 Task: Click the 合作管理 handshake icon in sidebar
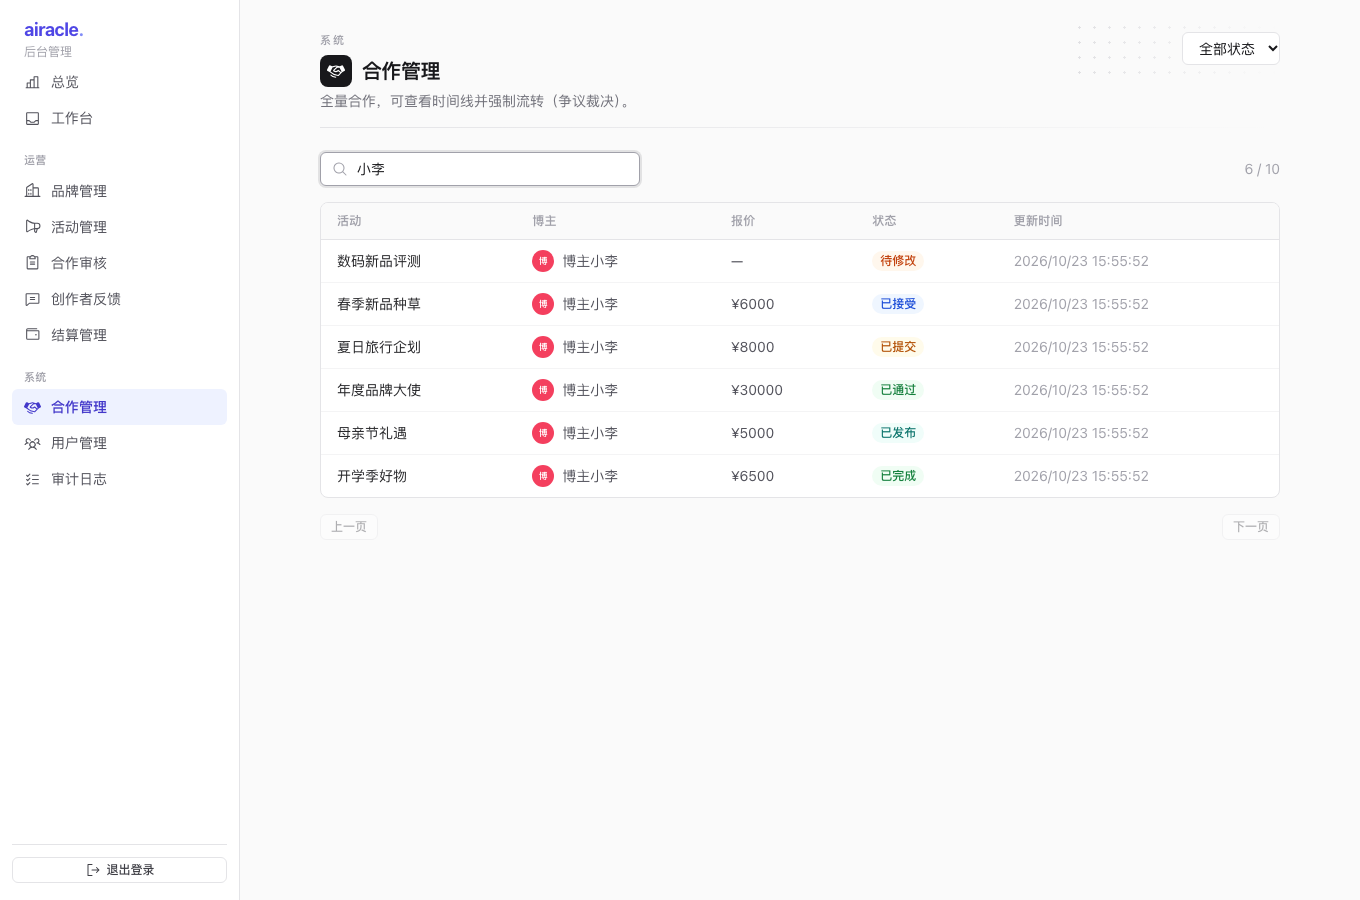(x=32, y=407)
